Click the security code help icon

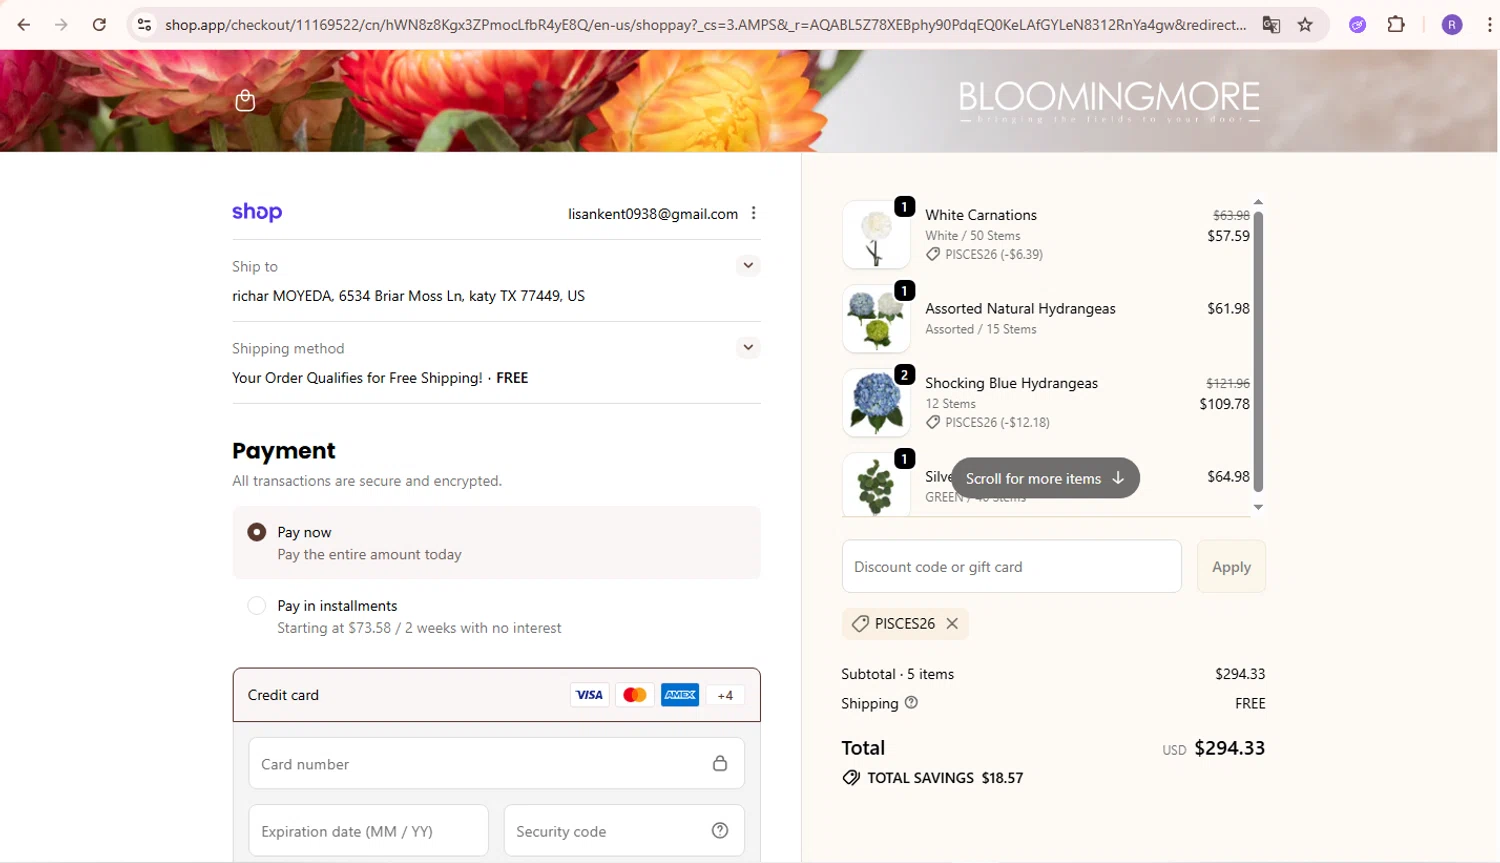[720, 830]
